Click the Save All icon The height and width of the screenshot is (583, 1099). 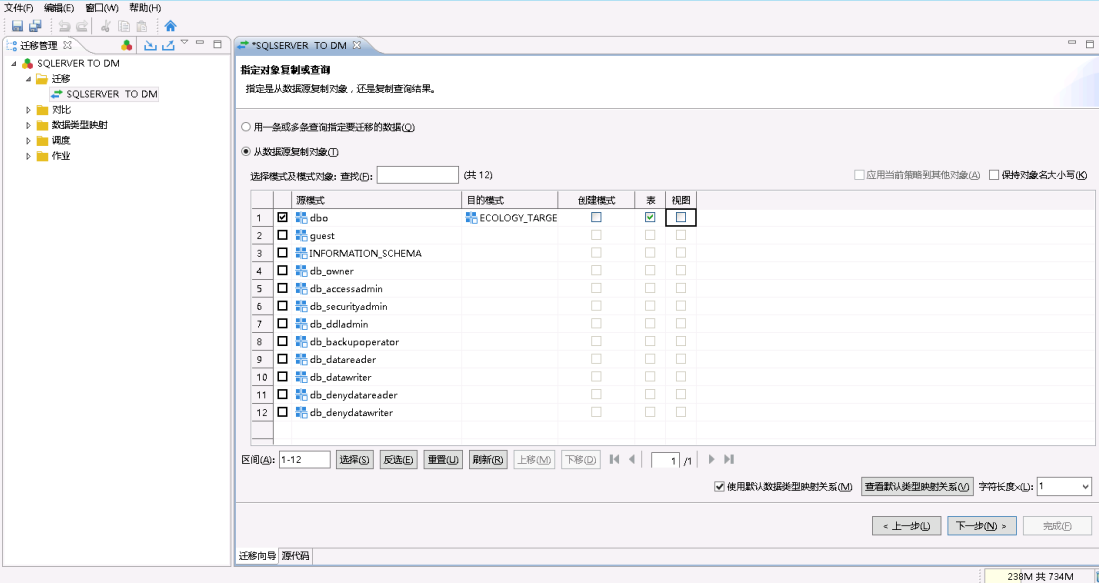tap(35, 27)
